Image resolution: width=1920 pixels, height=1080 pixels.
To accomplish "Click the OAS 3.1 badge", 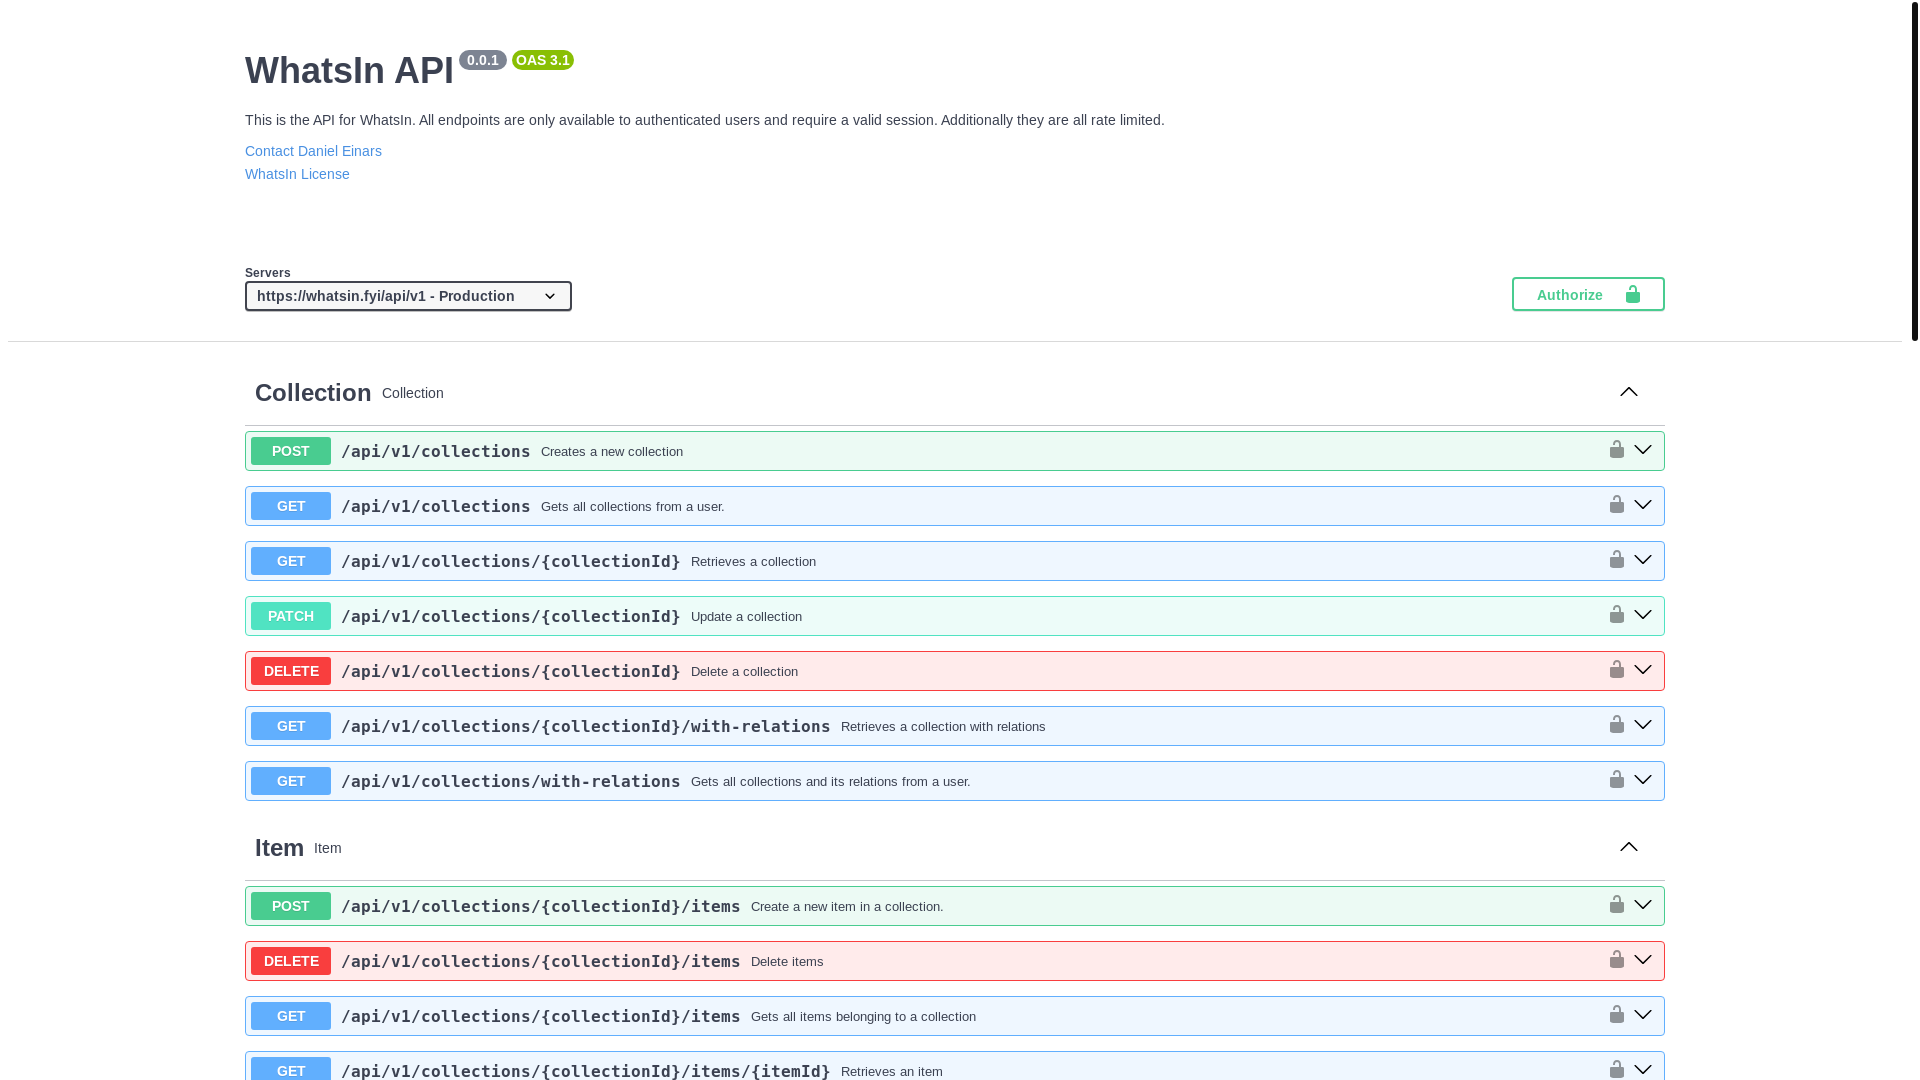I will pyautogui.click(x=543, y=60).
